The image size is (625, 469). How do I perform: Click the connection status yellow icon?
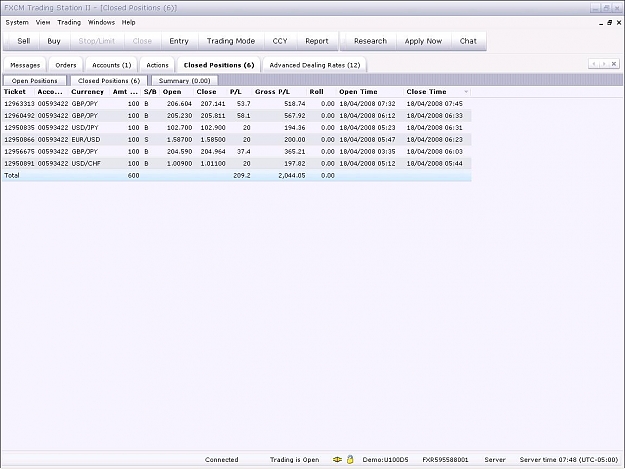coord(337,459)
